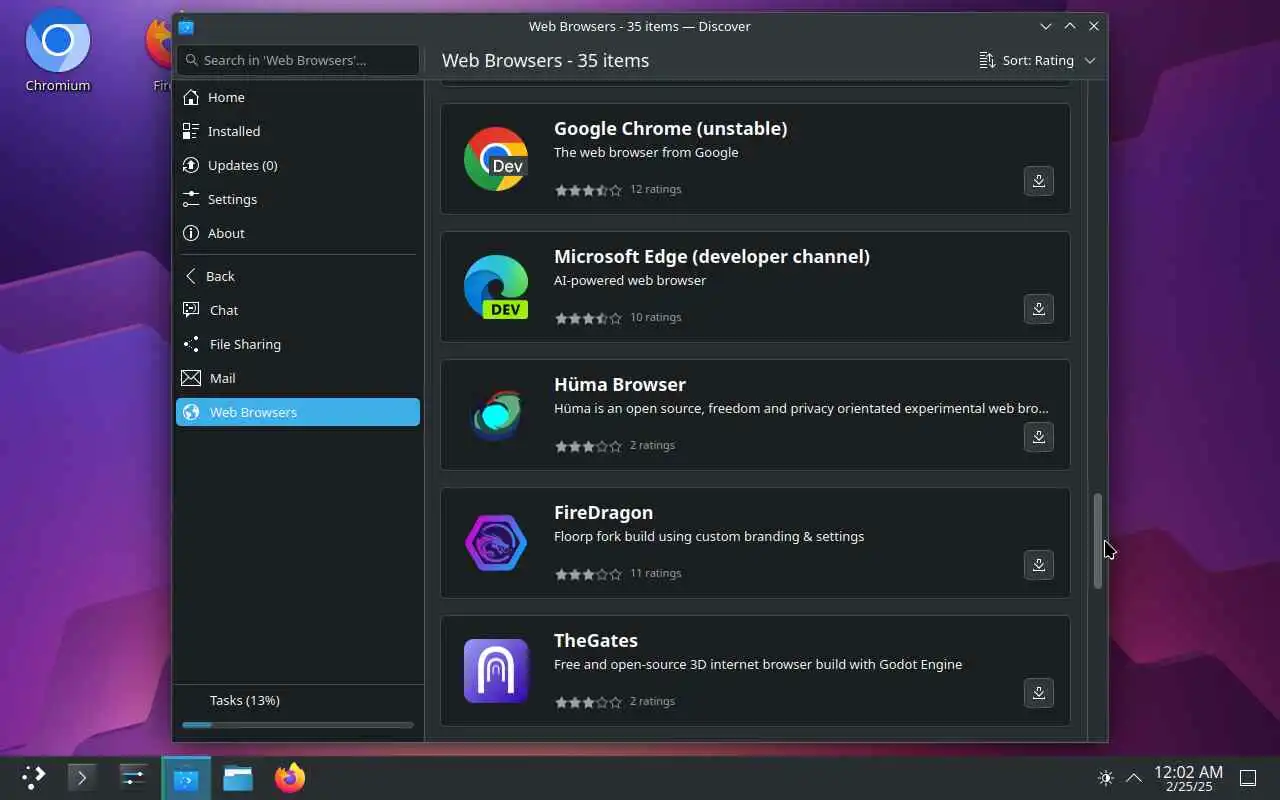Open the Sort: Rating dropdown
Viewport: 1280px width, 800px height.
click(x=1037, y=60)
